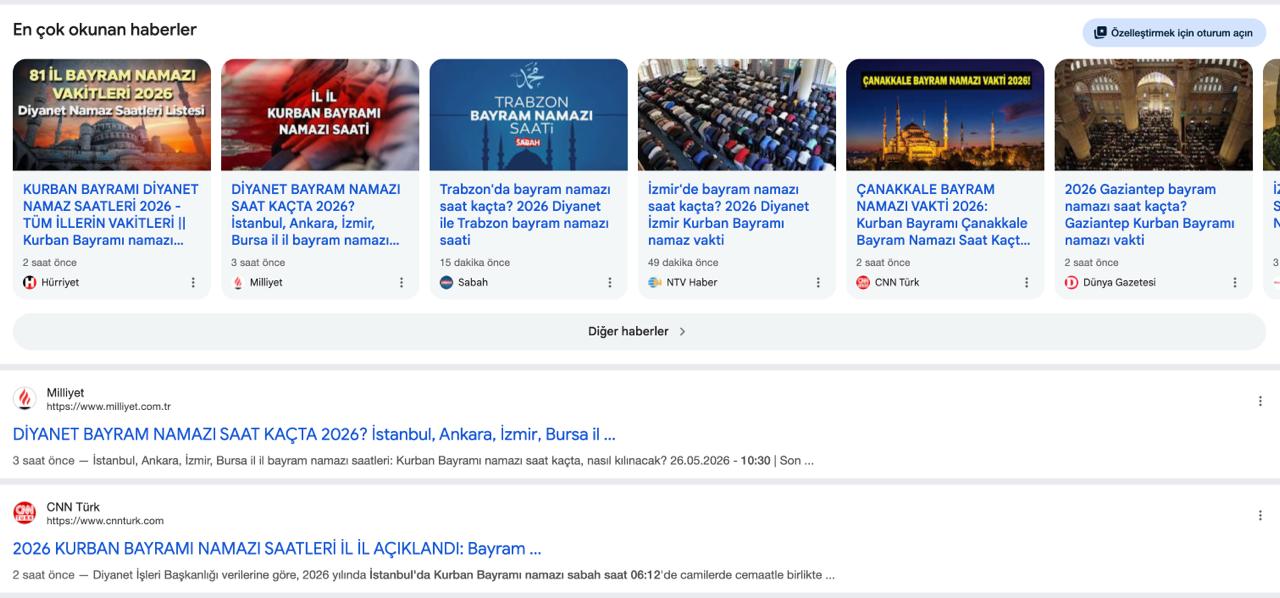Click the CNN Türk site name above the result URL
This screenshot has width=1280, height=598.
(x=74, y=507)
